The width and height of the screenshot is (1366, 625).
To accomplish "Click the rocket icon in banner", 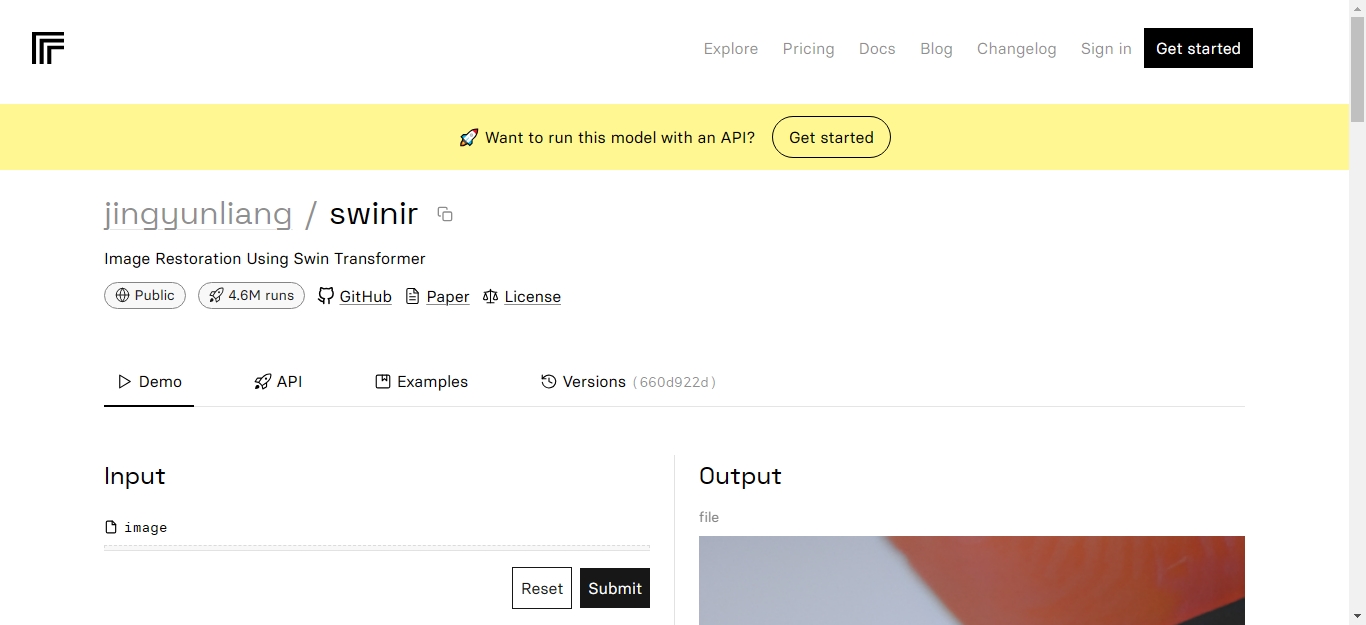I will click(x=469, y=137).
